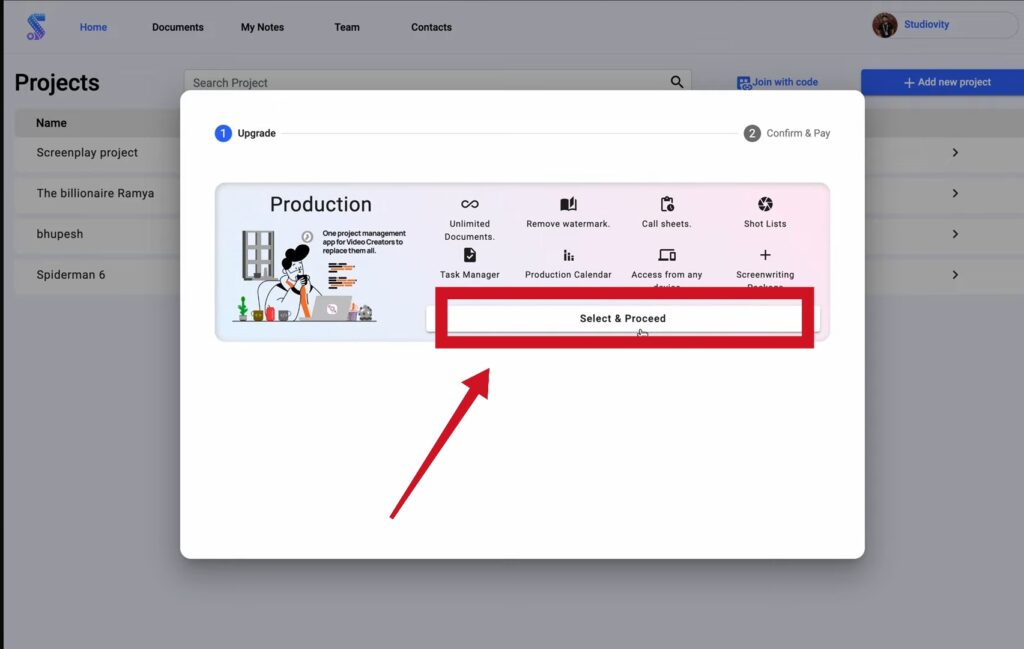This screenshot has width=1024, height=649.
Task: Click the Call sheets clipboard icon
Action: click(667, 204)
